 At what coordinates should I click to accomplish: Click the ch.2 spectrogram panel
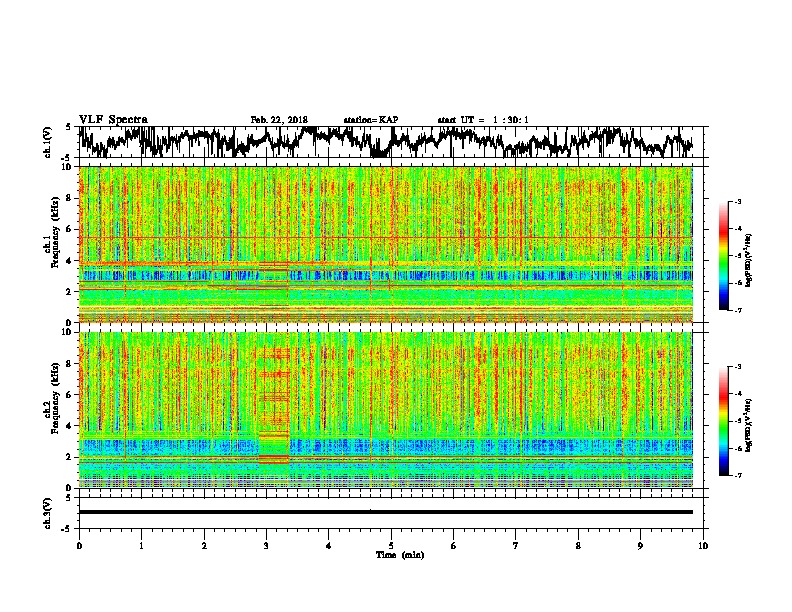click(x=386, y=410)
